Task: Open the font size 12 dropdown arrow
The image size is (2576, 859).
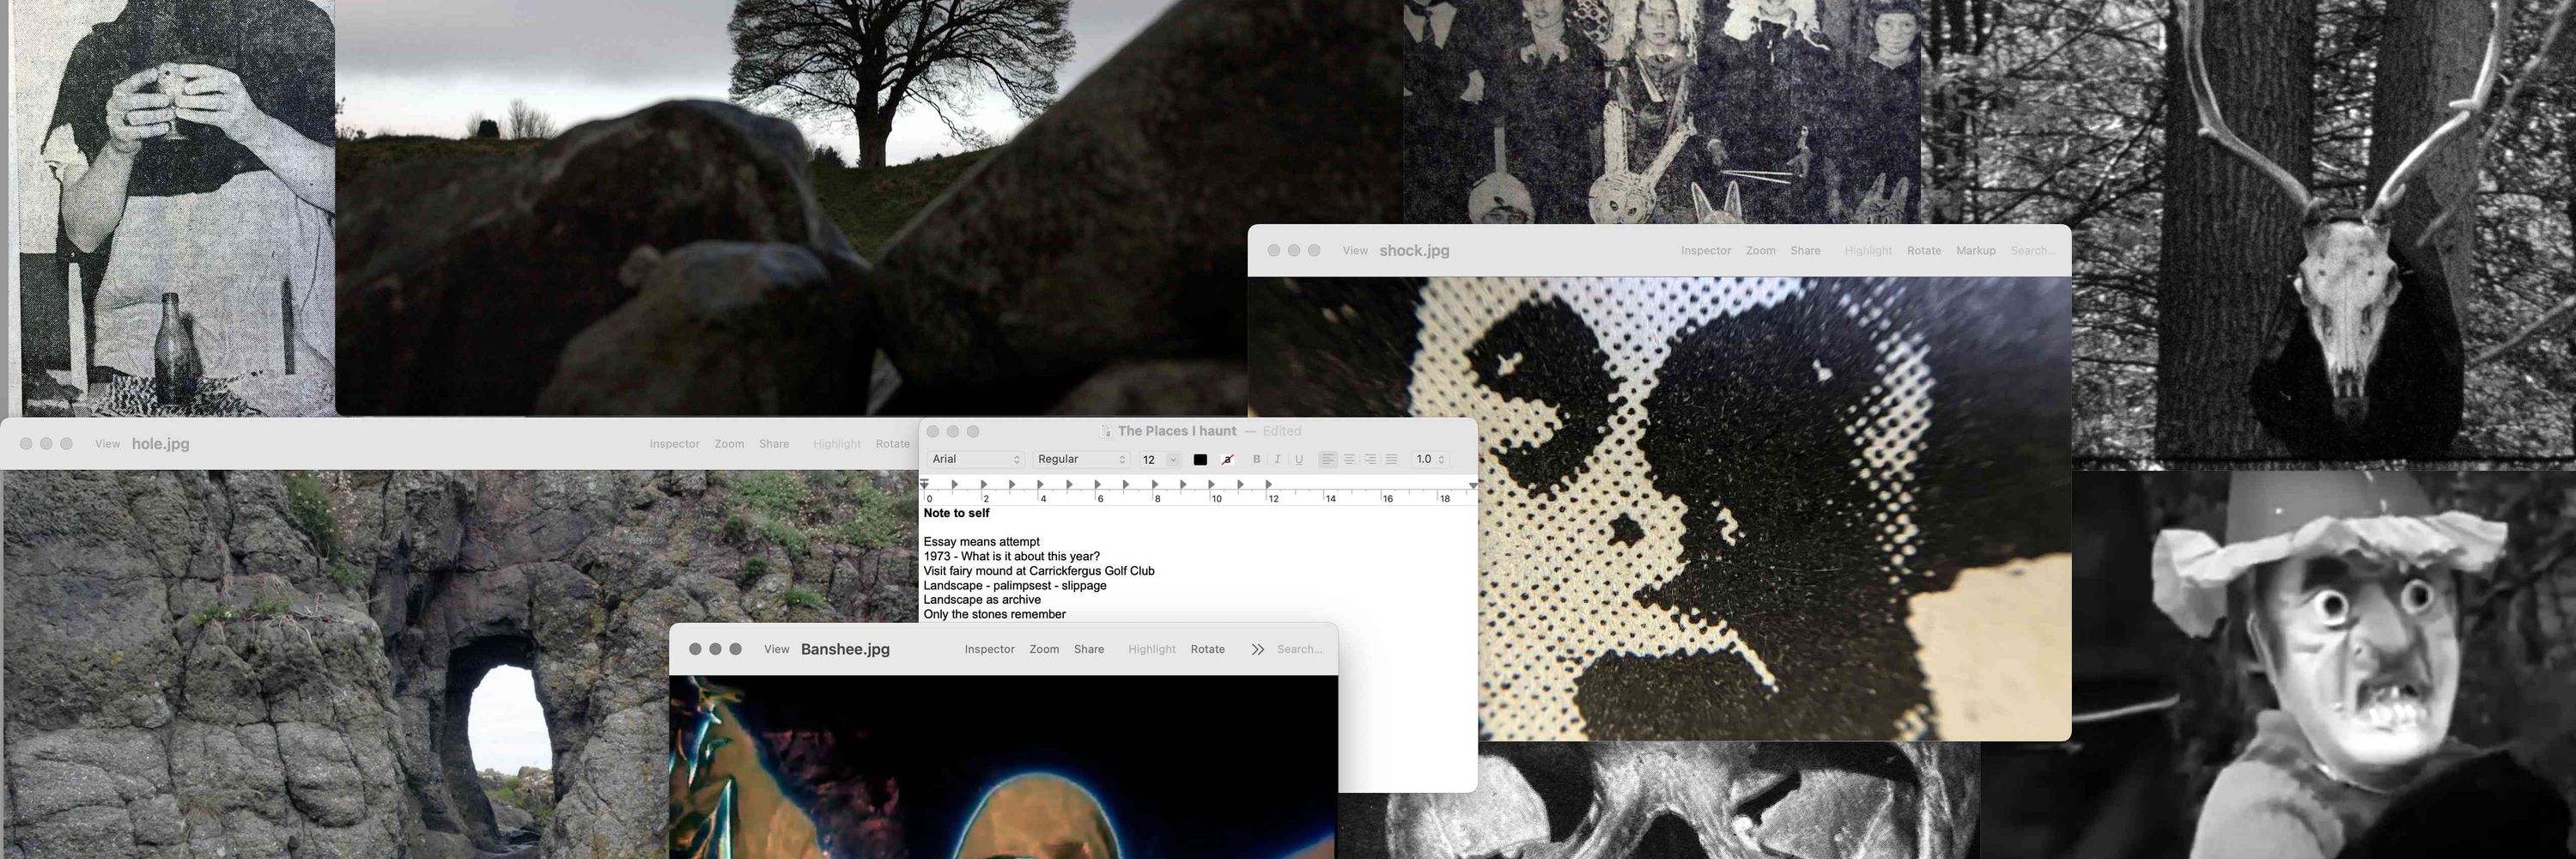Action: click(x=1173, y=459)
